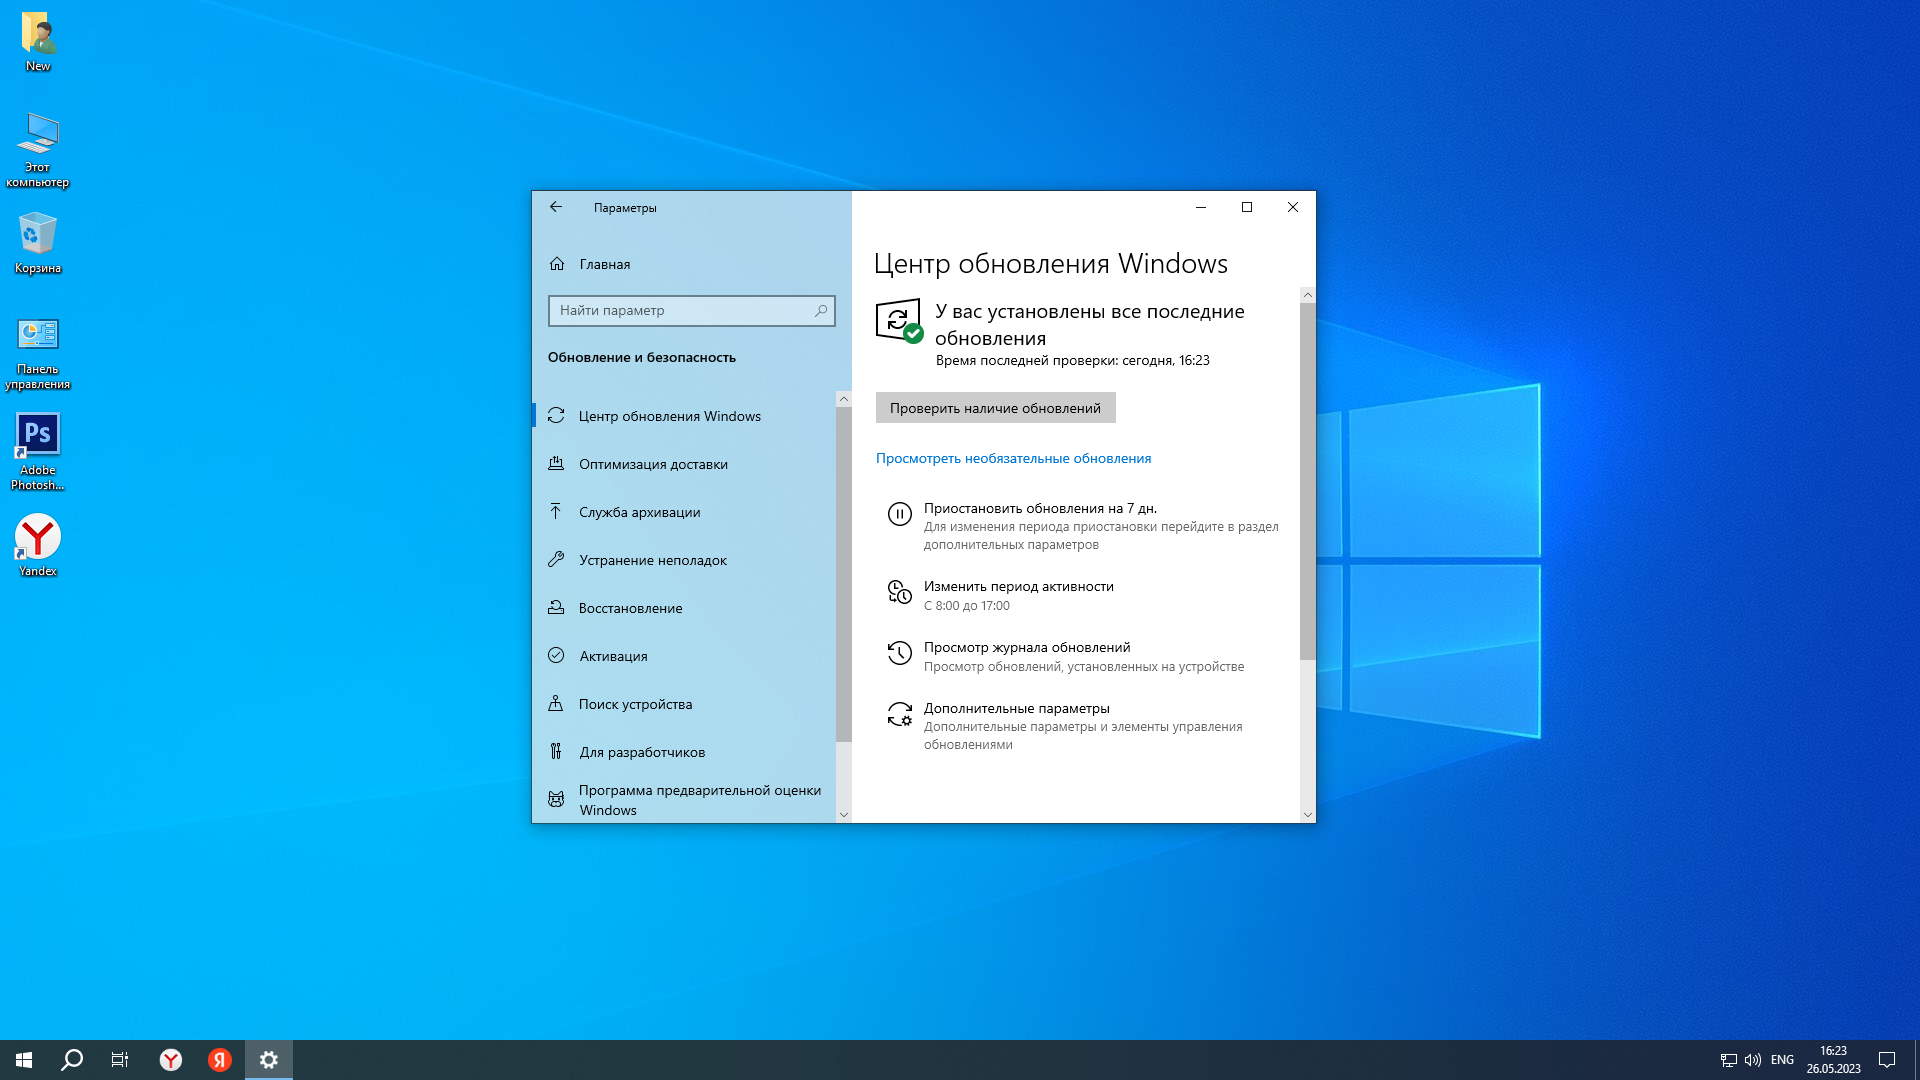1920x1080 pixels.
Task: Click the pause updates icon
Action: click(x=899, y=514)
